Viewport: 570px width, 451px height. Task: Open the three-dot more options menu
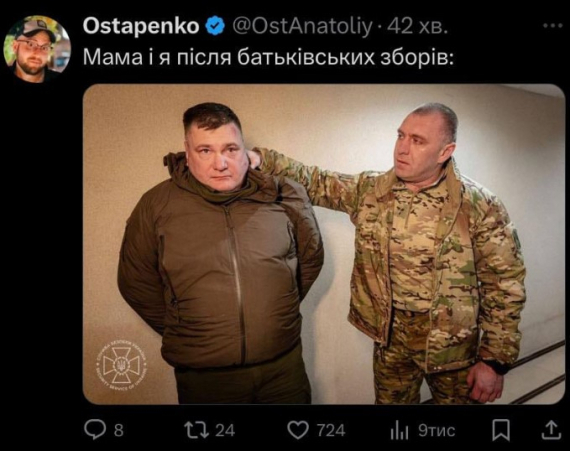point(553,26)
